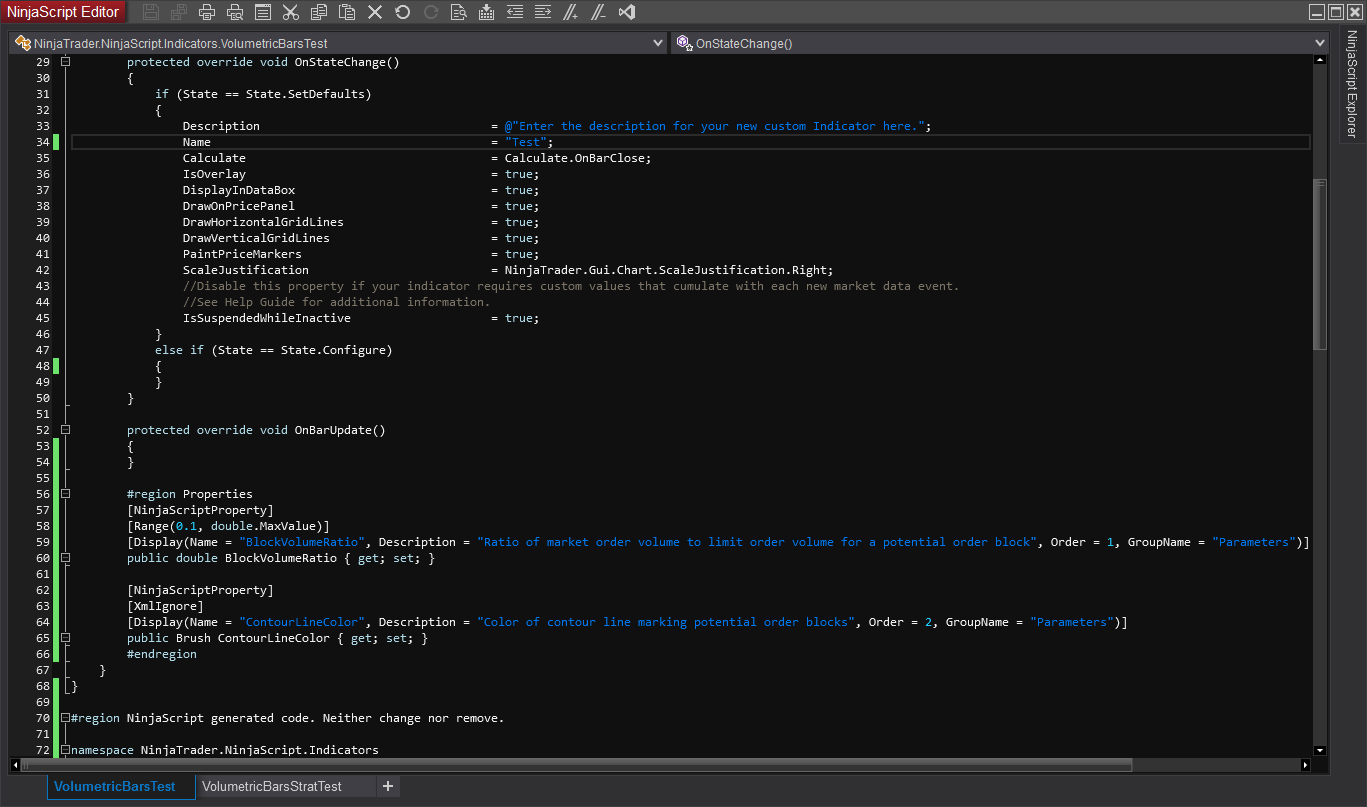The image size is (1367, 807).
Task: Switch to the VolumetricBarsStratTest tab
Action: point(272,787)
